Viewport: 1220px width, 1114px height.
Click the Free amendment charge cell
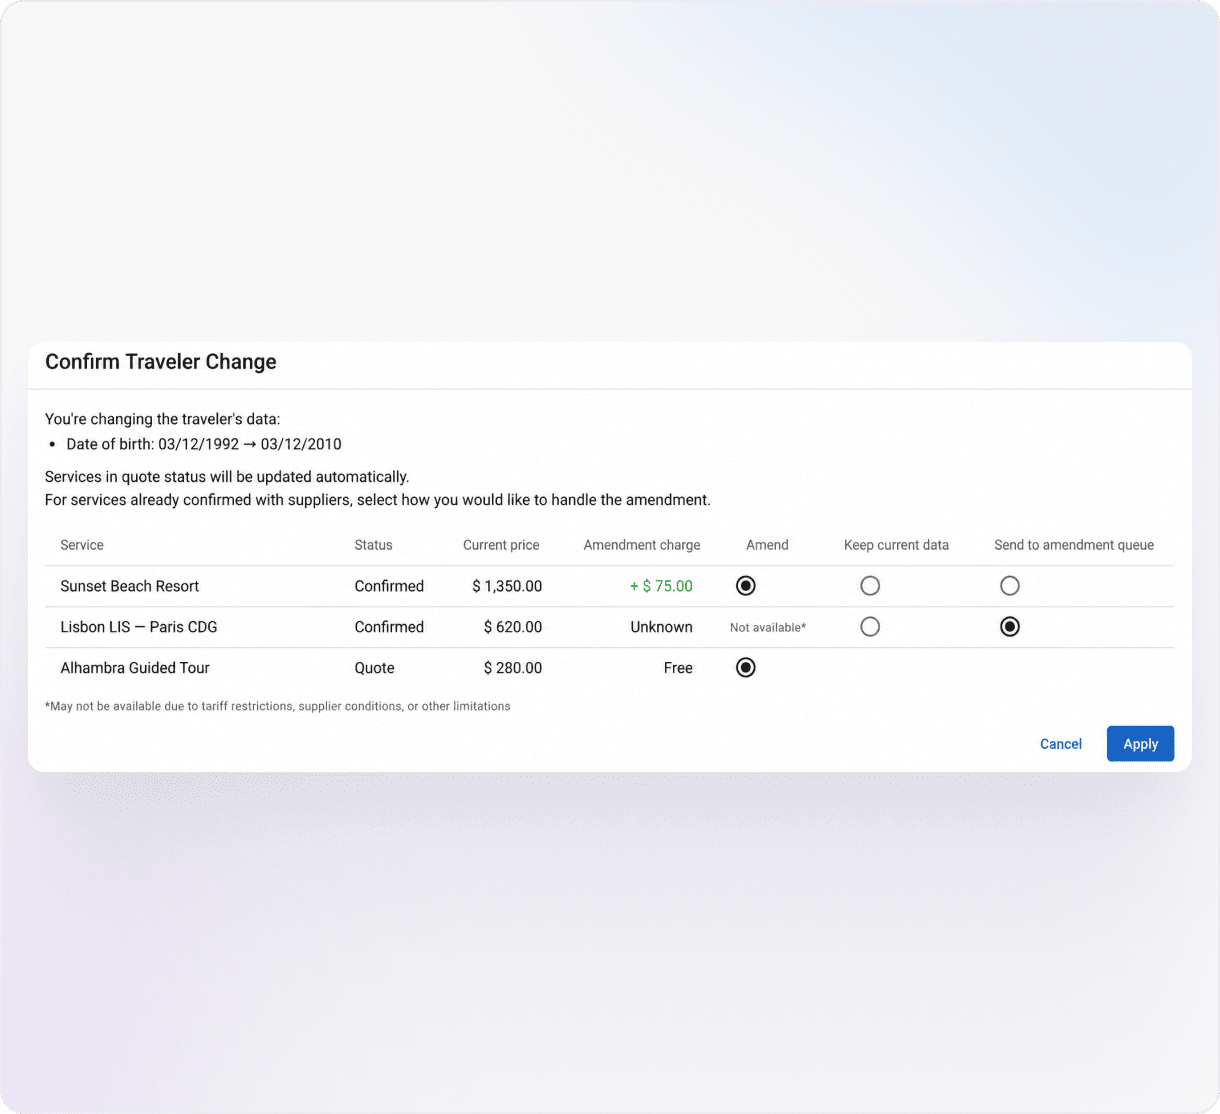pos(678,668)
